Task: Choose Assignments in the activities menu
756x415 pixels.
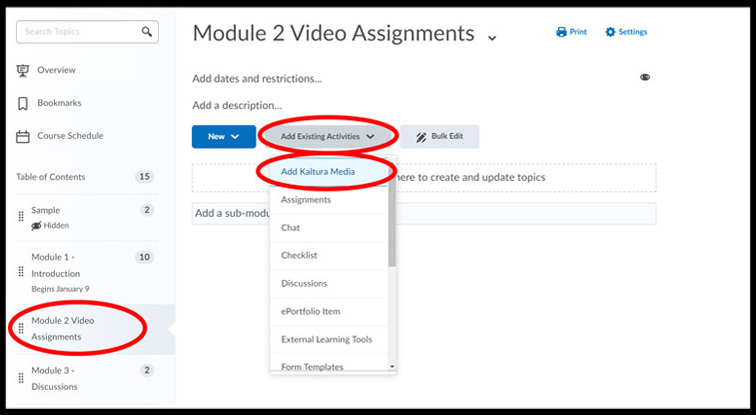Action: pyautogui.click(x=306, y=200)
